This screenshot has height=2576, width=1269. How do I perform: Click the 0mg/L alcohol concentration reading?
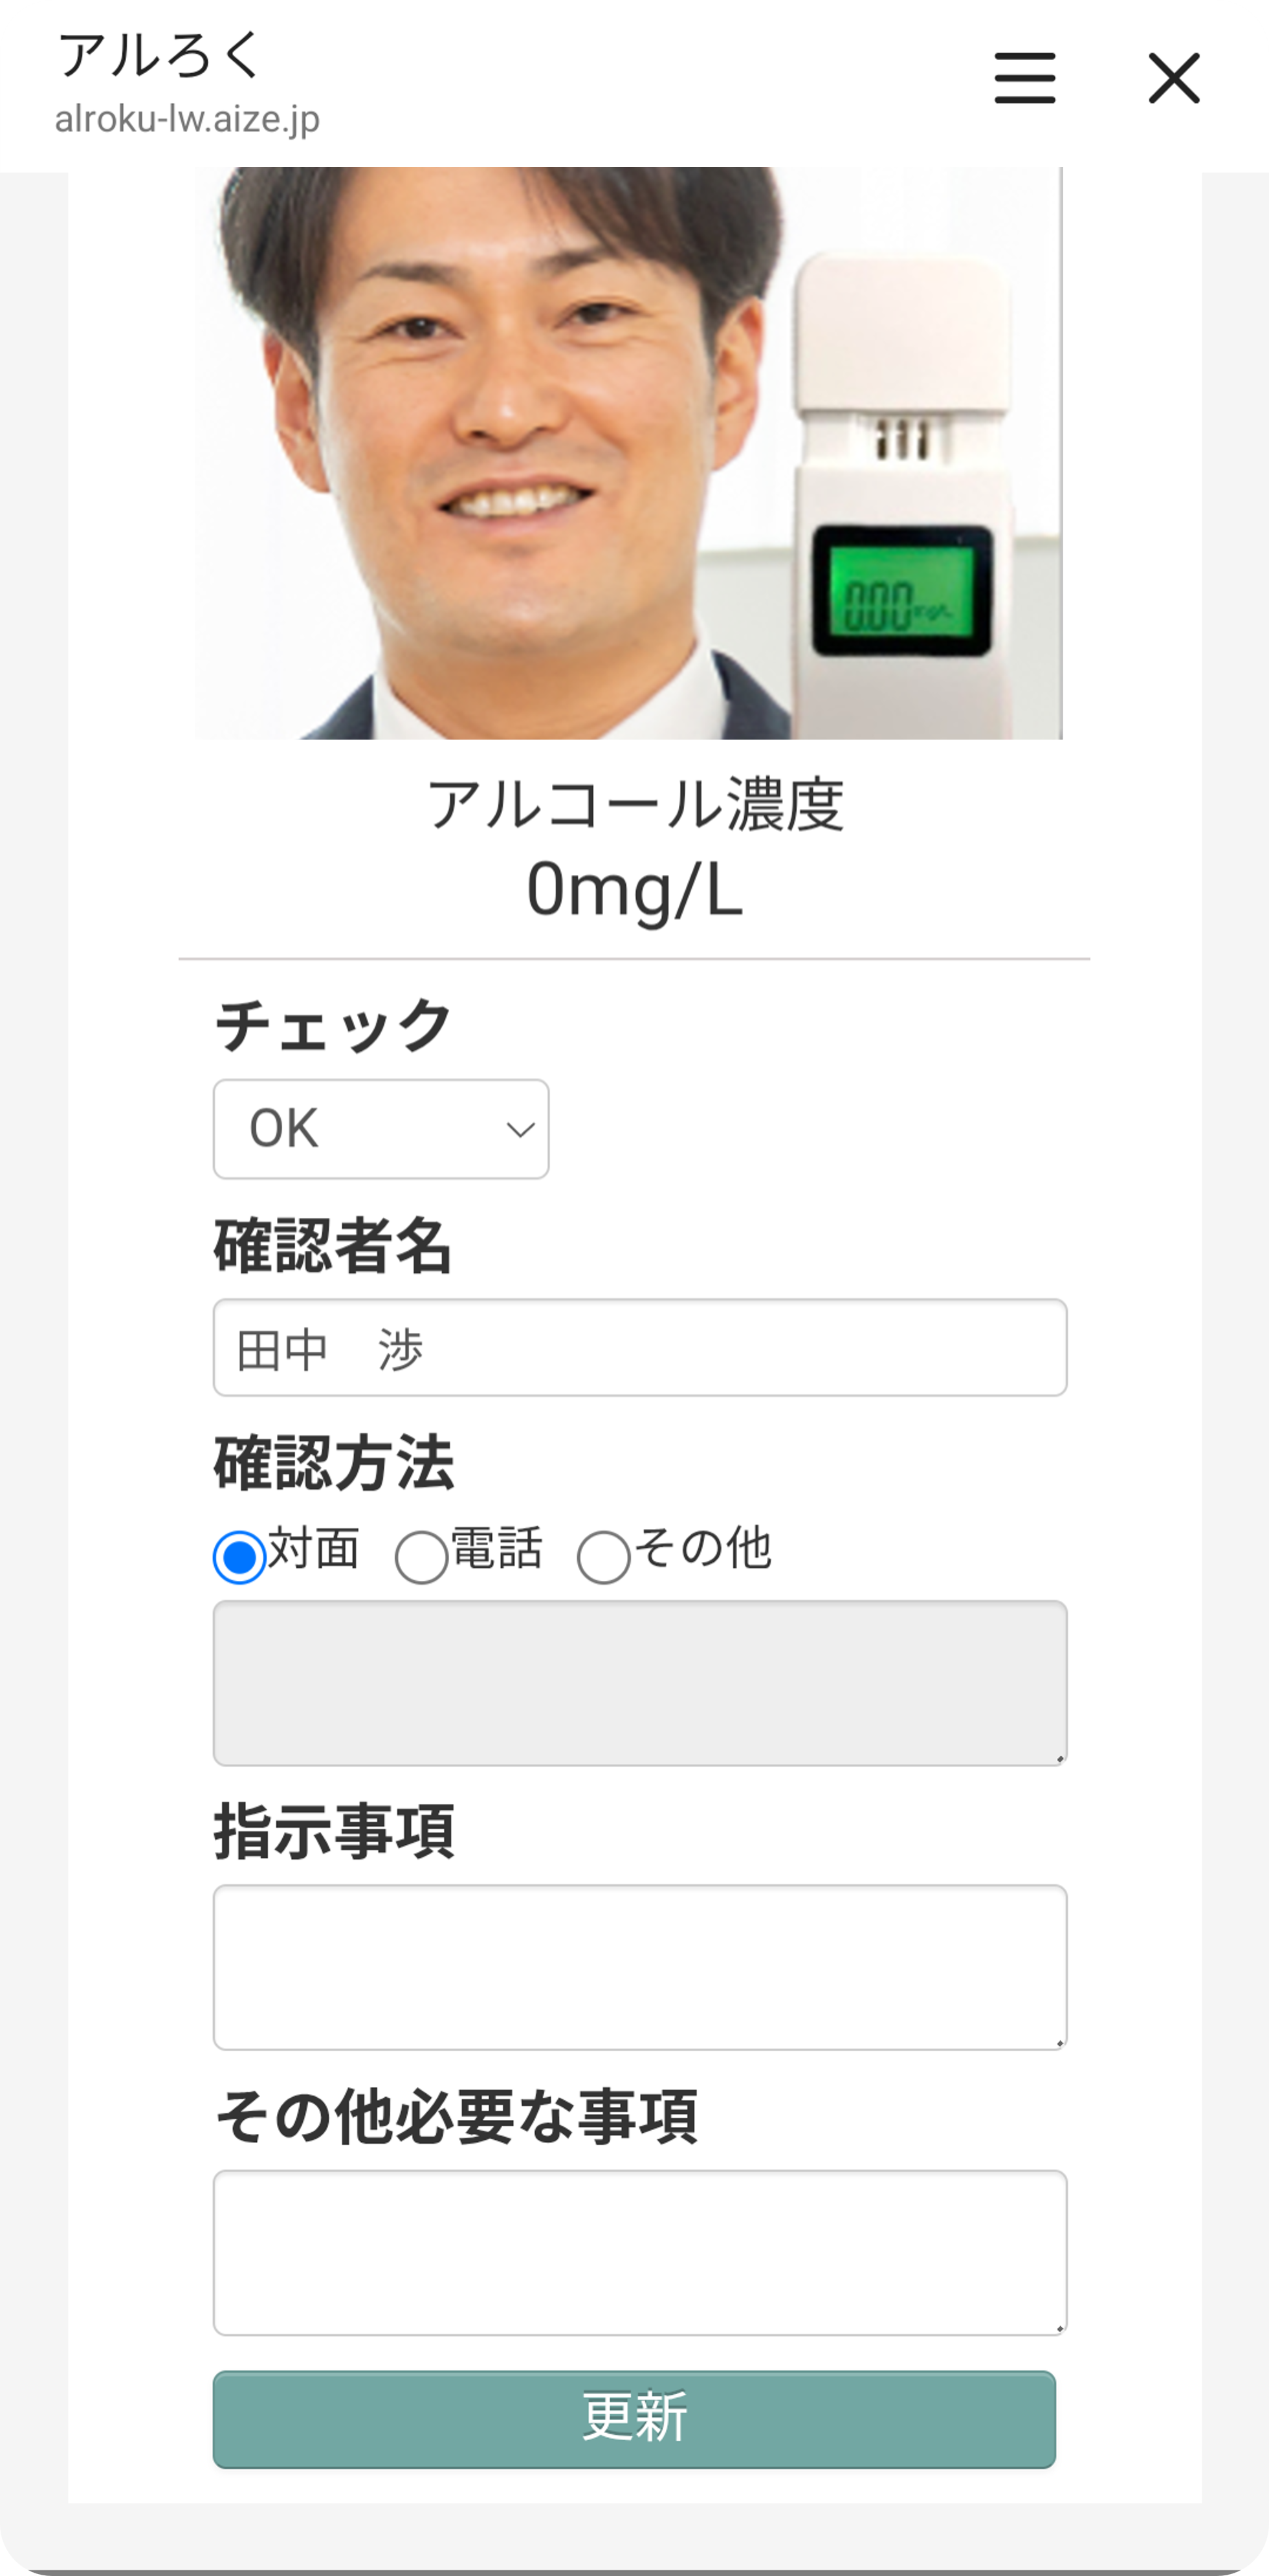click(x=634, y=889)
